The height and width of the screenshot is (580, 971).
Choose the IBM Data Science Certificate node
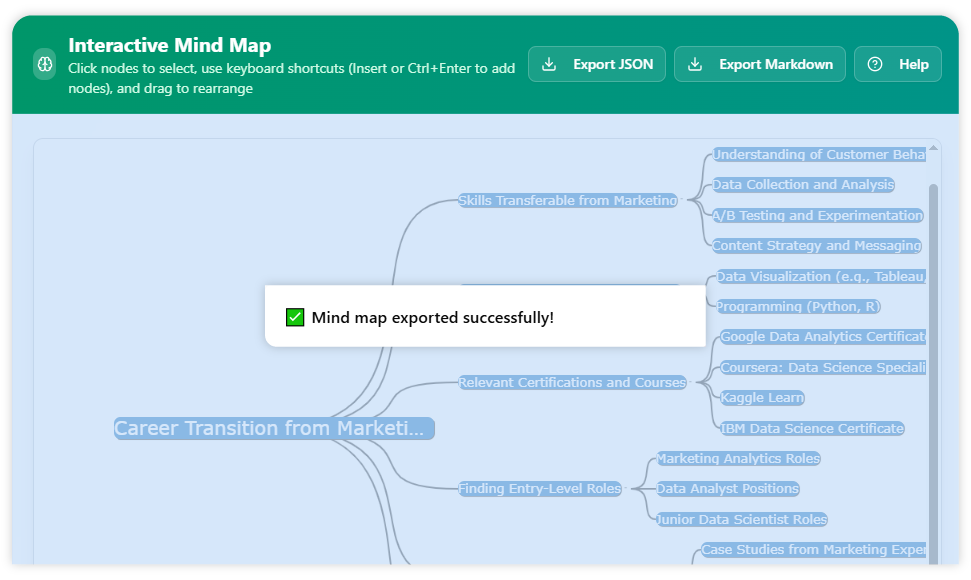tap(812, 428)
